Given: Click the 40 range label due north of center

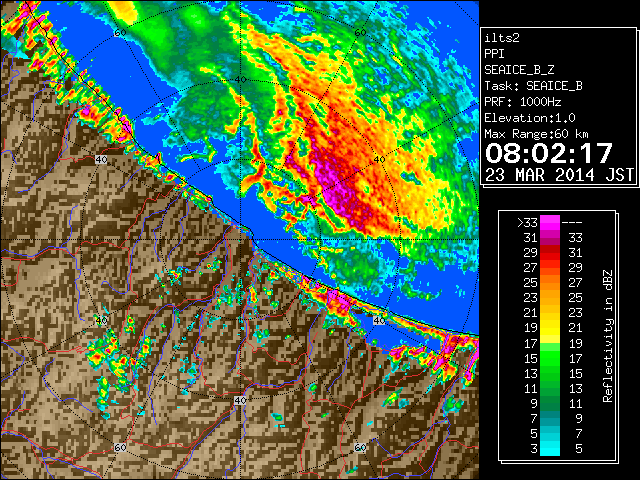Looking at the screenshot, I should pos(240,79).
